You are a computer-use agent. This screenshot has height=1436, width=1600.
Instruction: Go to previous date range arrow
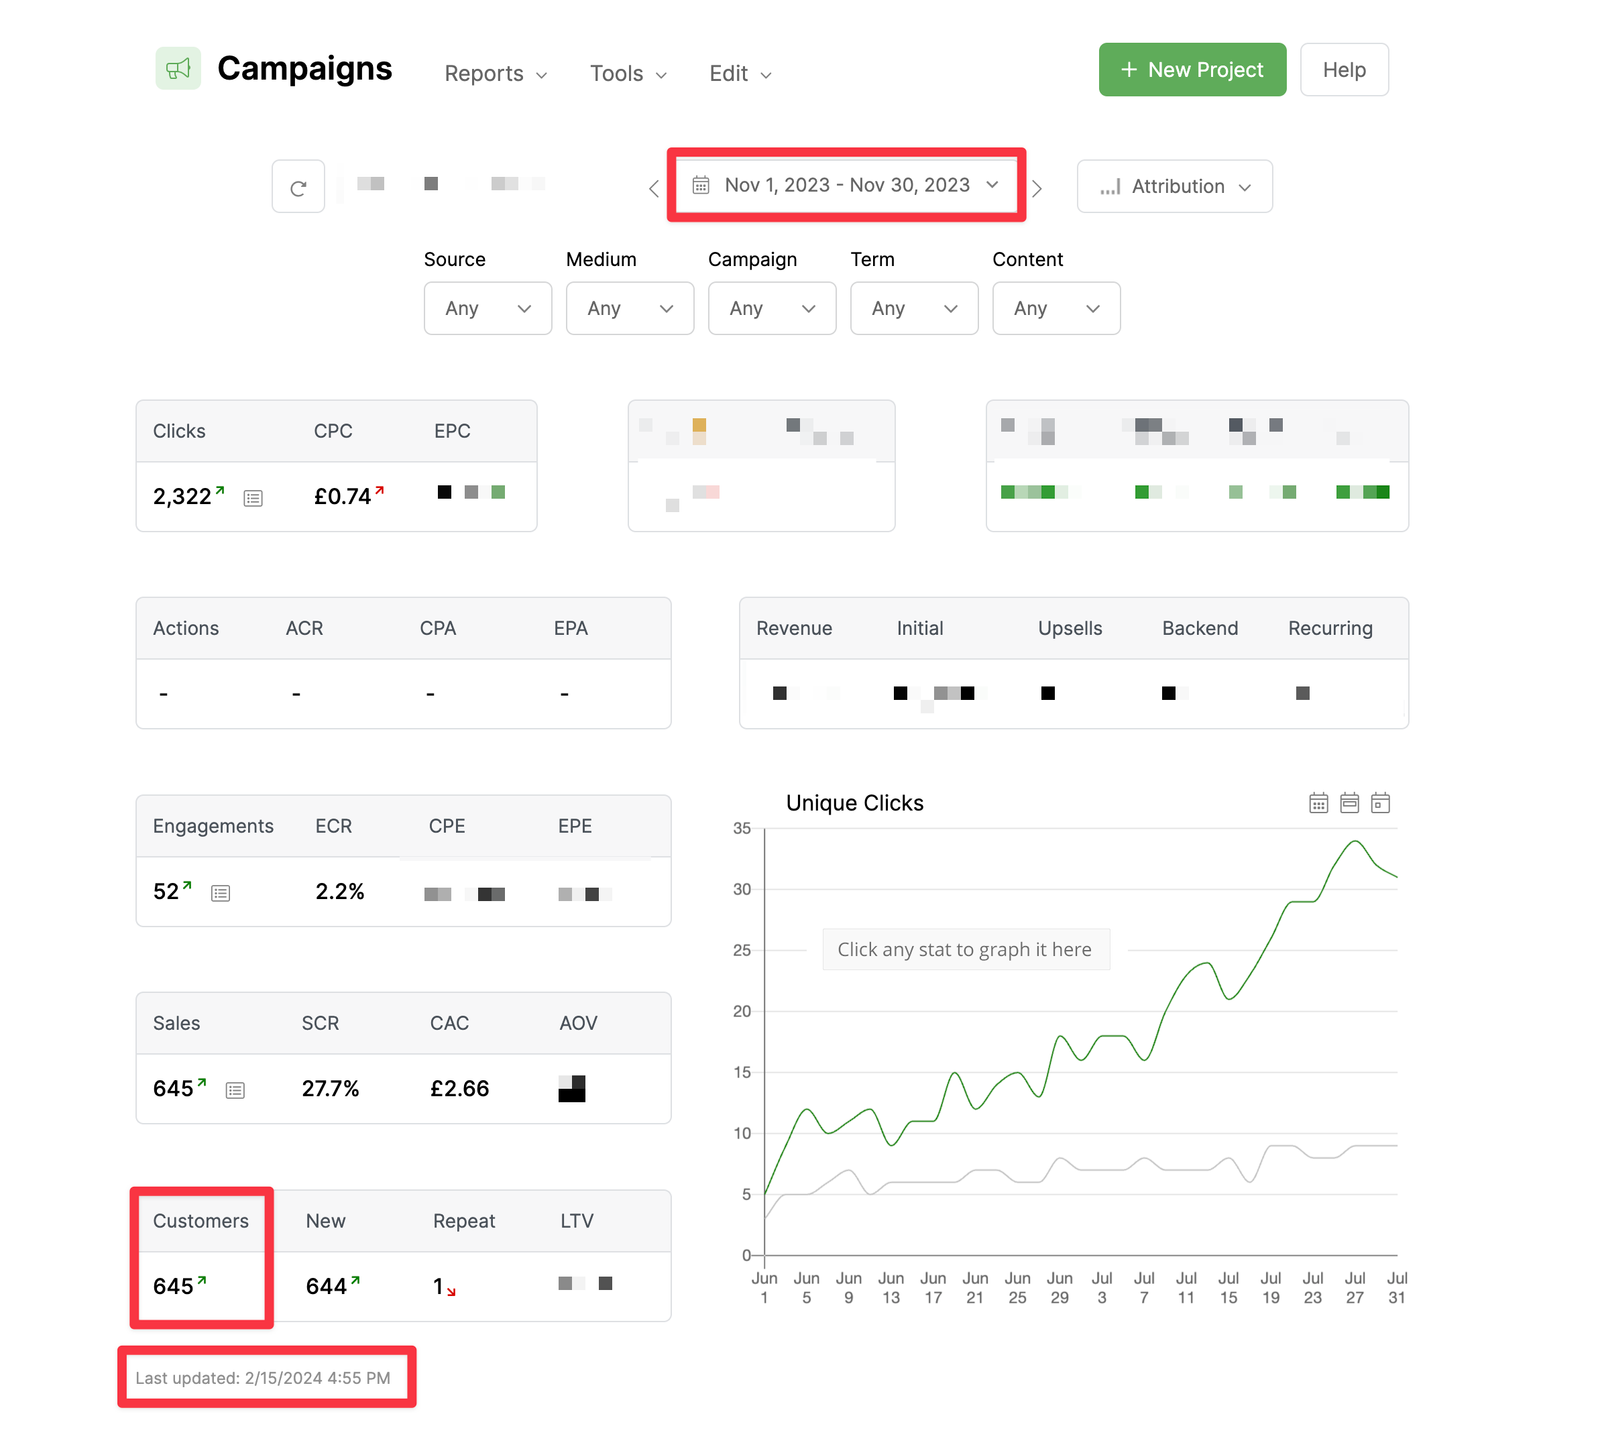(x=653, y=188)
